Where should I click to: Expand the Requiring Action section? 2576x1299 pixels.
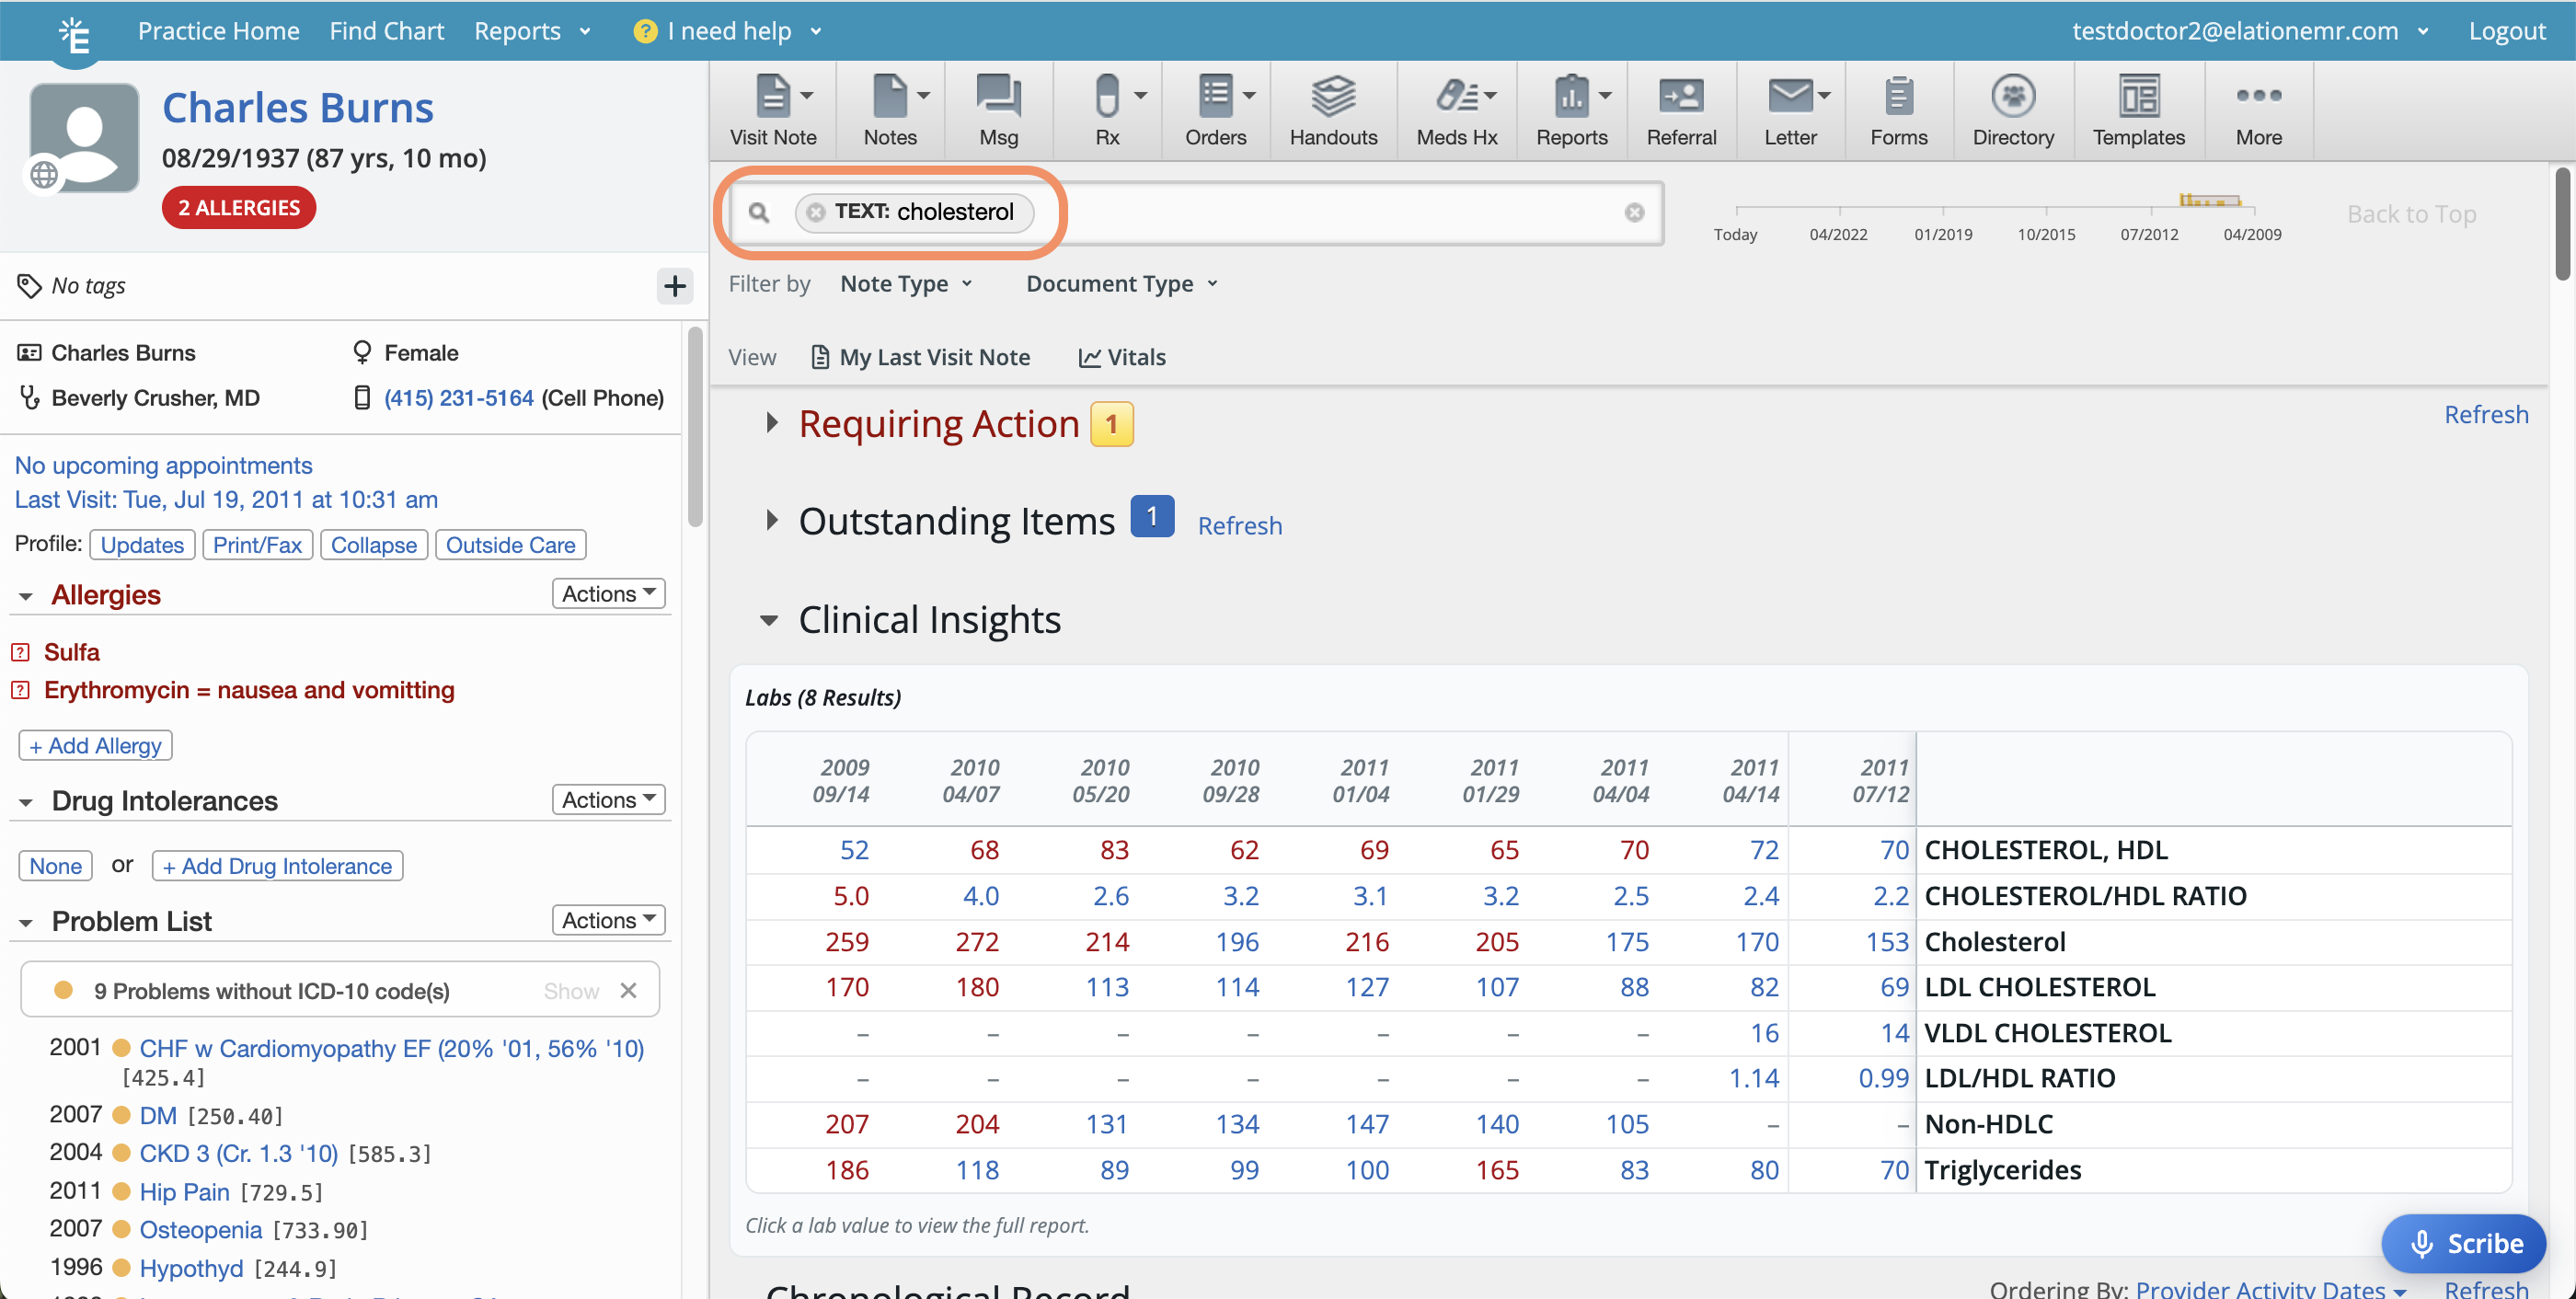tap(771, 423)
